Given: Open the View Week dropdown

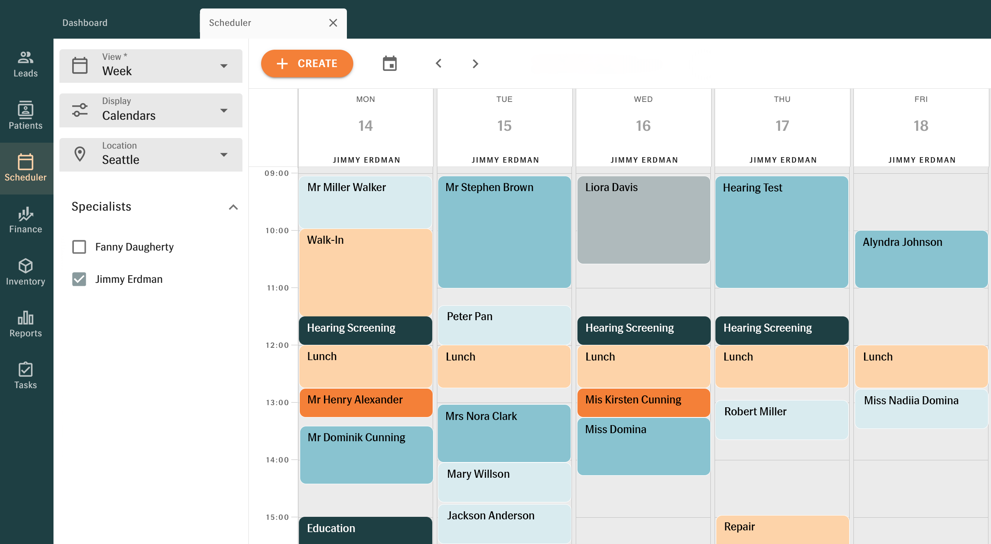Looking at the screenshot, I should [x=151, y=66].
